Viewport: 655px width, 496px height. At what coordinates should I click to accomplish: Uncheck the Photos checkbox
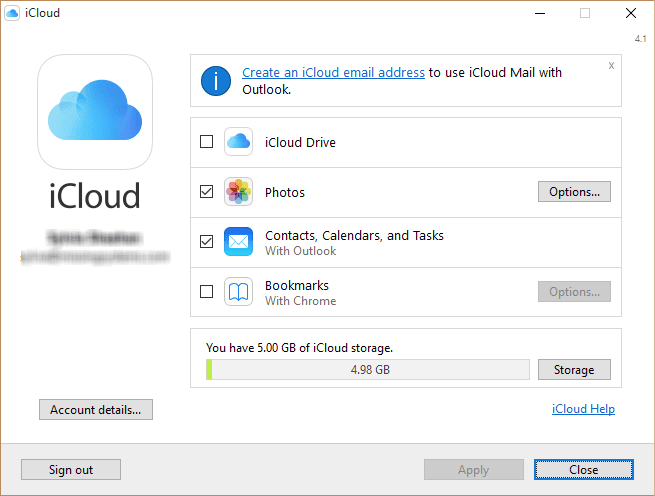(x=206, y=191)
